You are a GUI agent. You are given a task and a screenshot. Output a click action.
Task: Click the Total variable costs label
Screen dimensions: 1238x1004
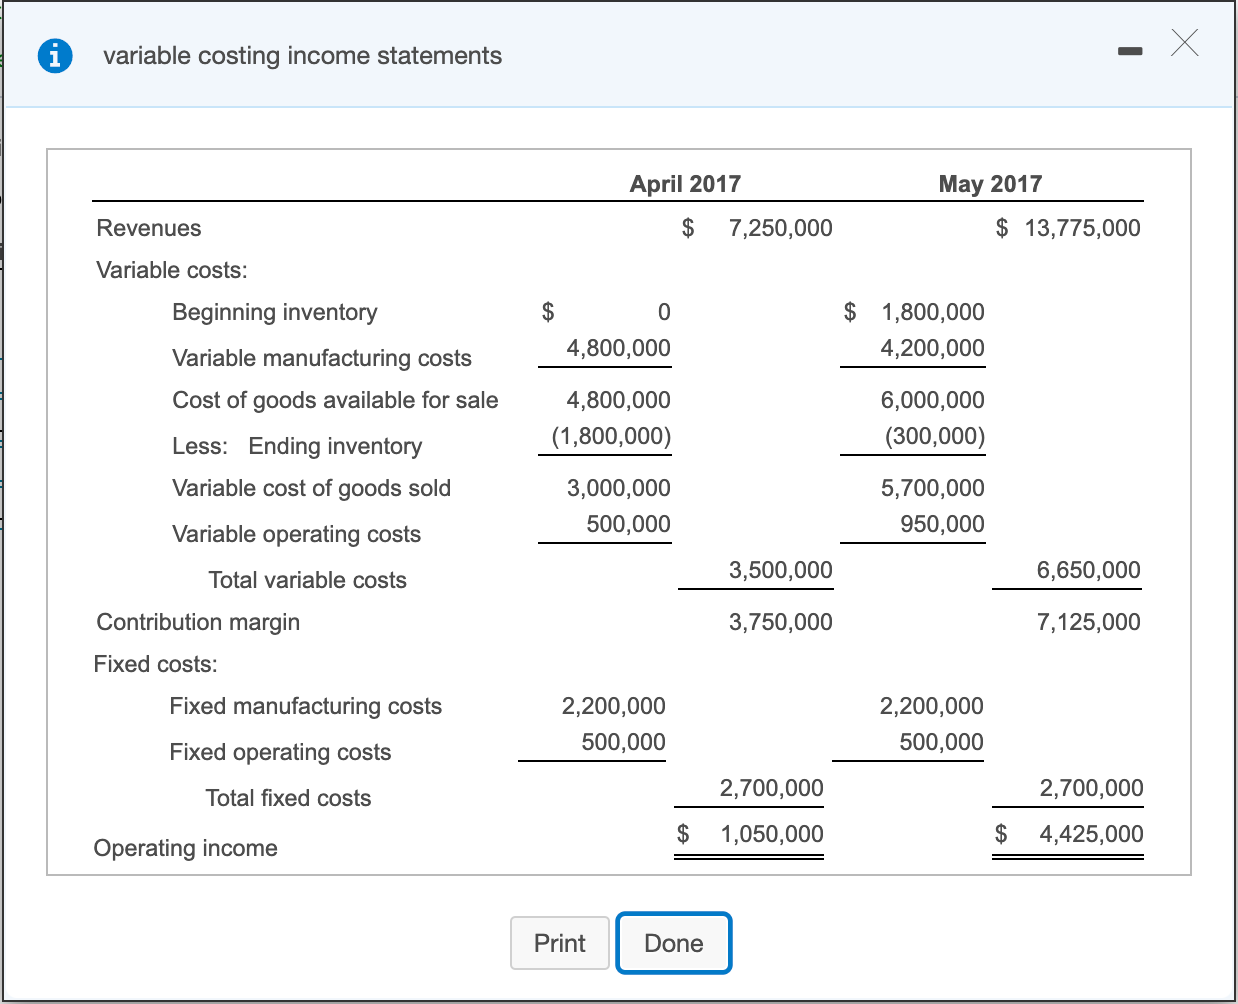tap(307, 580)
